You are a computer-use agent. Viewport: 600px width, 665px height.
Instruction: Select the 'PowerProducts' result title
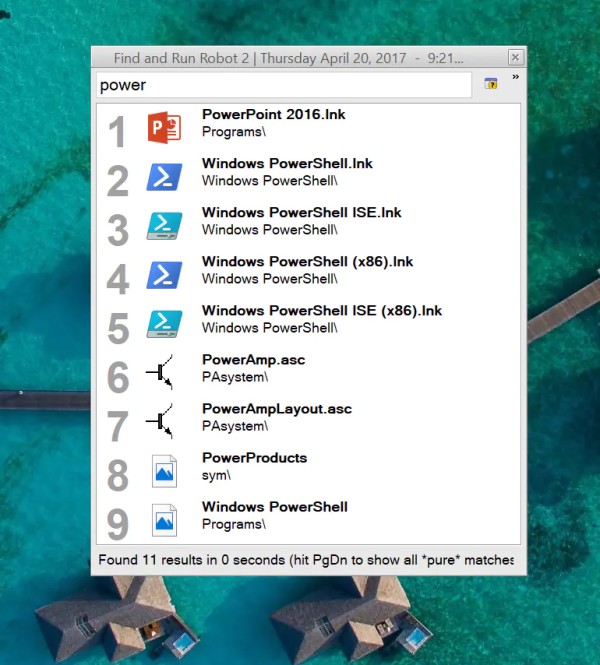(x=254, y=458)
